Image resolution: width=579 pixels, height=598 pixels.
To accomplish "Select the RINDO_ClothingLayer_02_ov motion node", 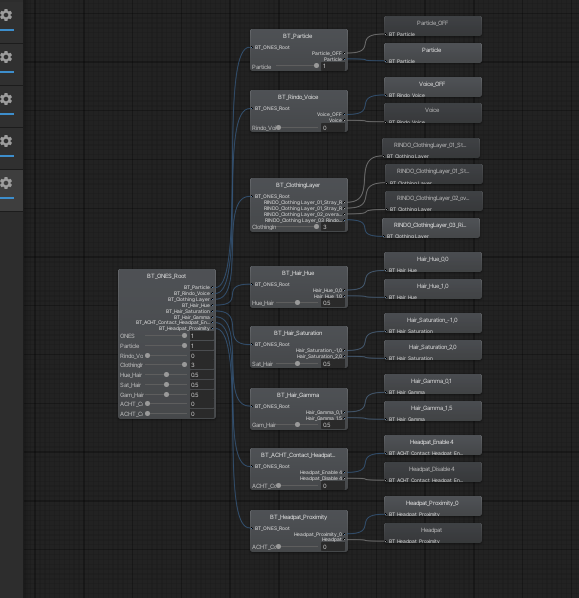I will point(434,201).
